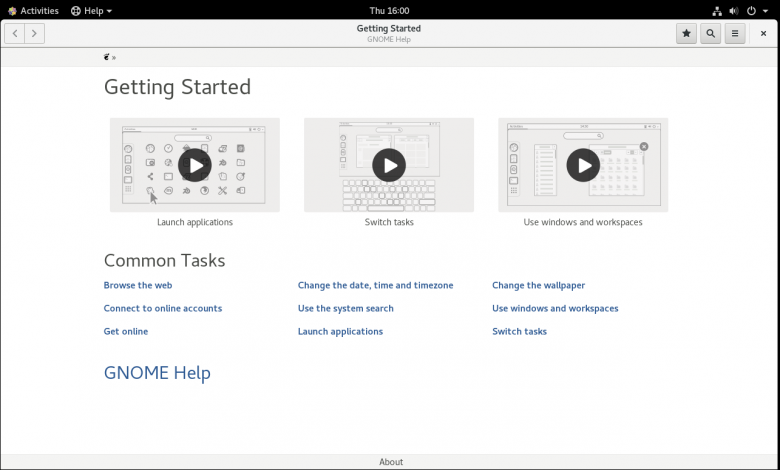Click the Switch tasks video caption
Image resolution: width=780 pixels, height=470 pixels.
point(389,222)
